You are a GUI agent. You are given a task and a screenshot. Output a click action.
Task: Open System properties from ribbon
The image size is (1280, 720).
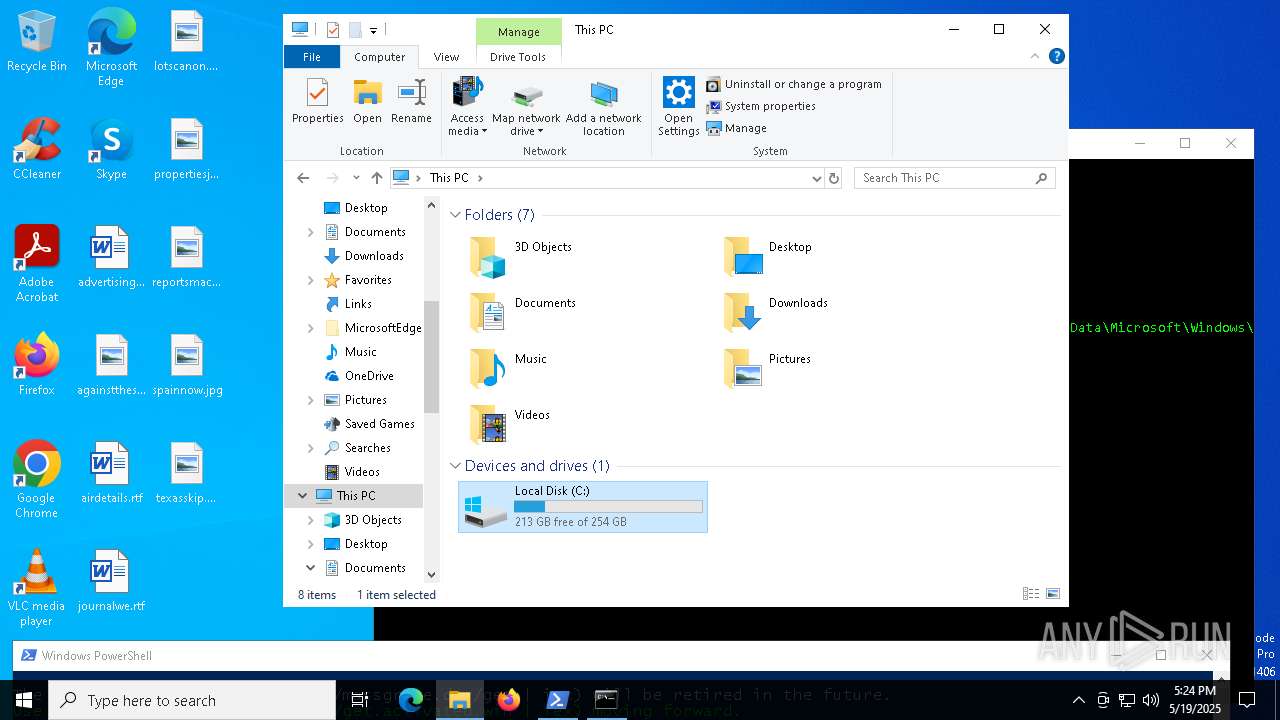[x=761, y=106]
